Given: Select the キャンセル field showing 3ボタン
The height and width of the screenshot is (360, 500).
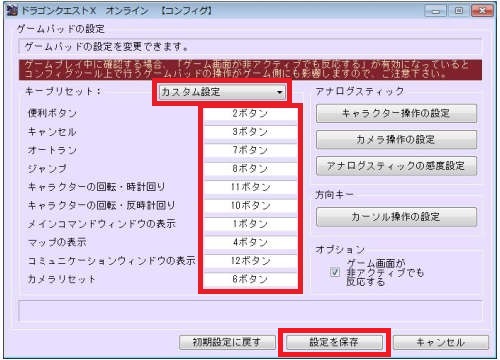Looking at the screenshot, I should point(250,132).
